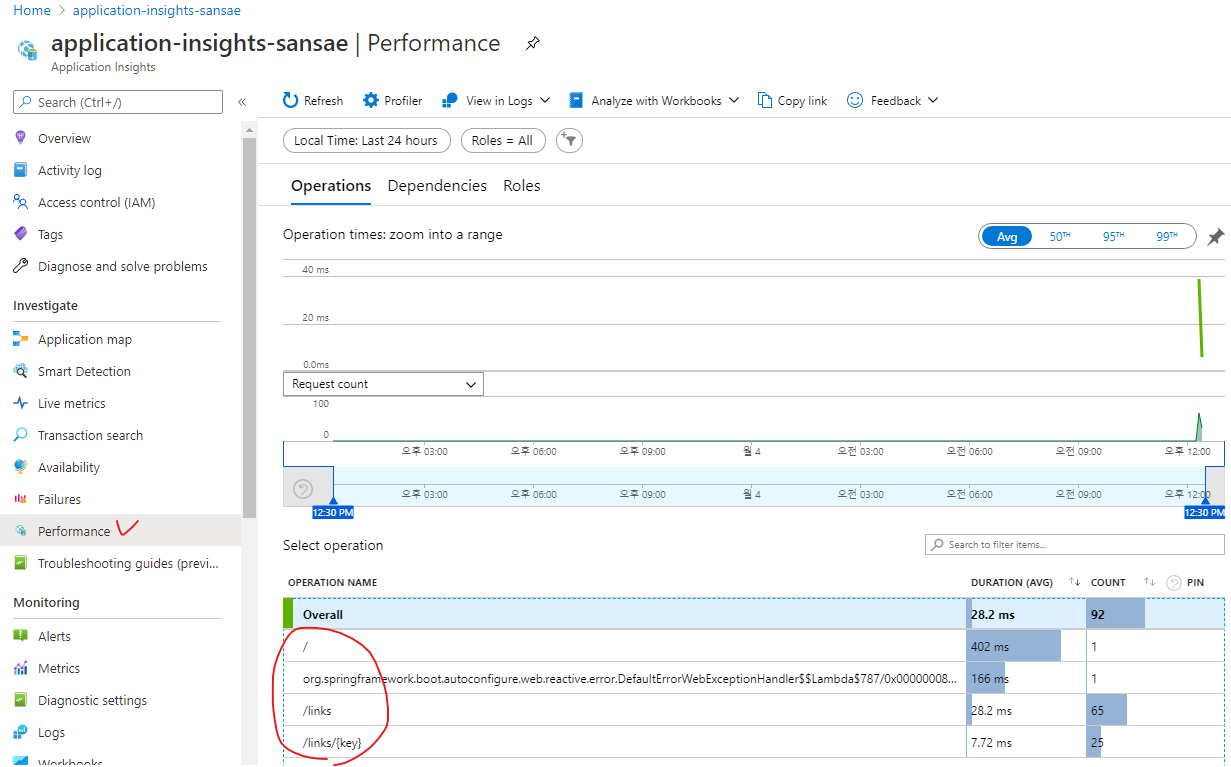The image size is (1231, 767).
Task: Click the right 12:30 PM range handle
Action: [1204, 511]
